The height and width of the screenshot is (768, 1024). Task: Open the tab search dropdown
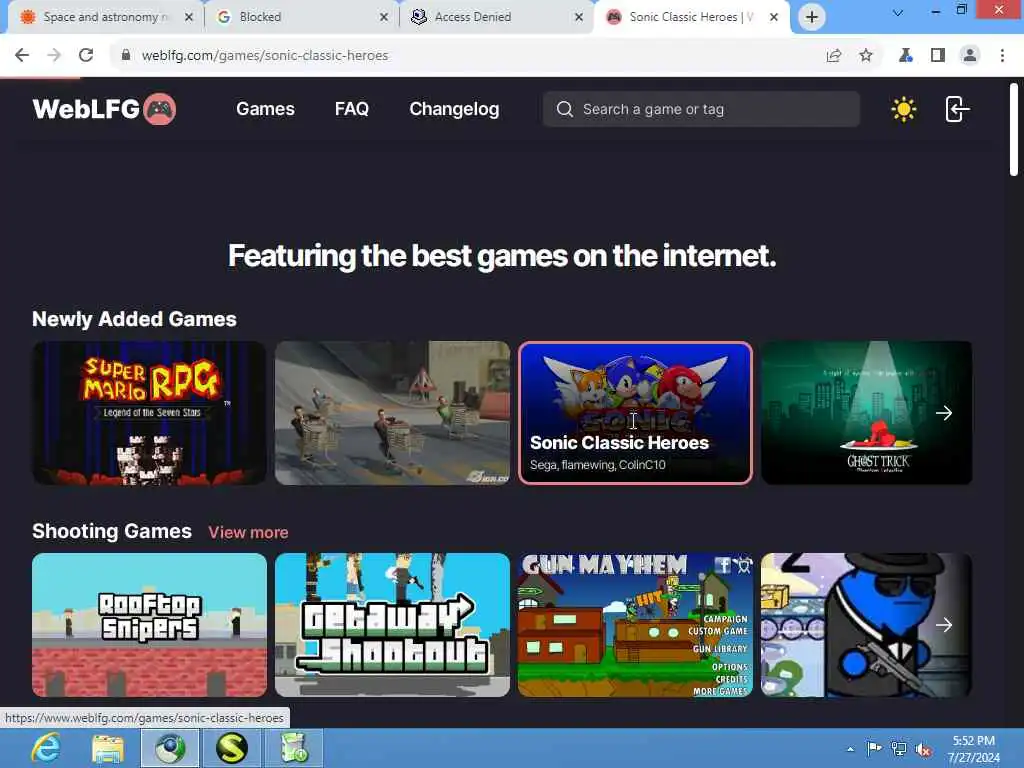coord(898,12)
